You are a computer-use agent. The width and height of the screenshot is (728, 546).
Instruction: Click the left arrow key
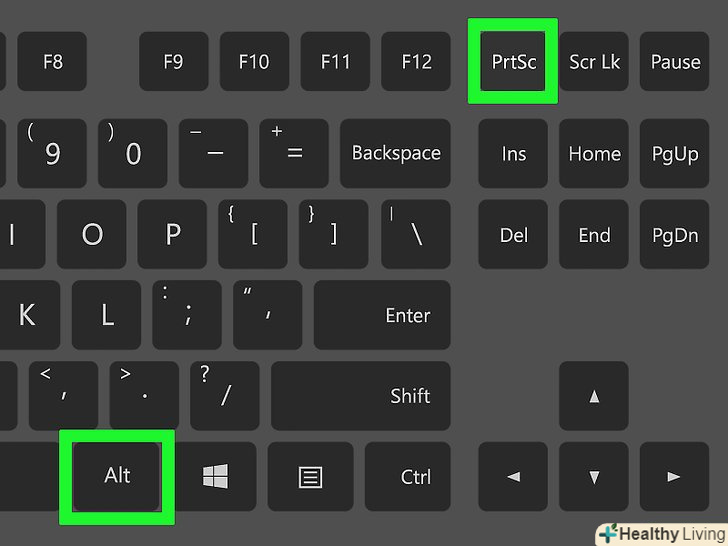[513, 476]
